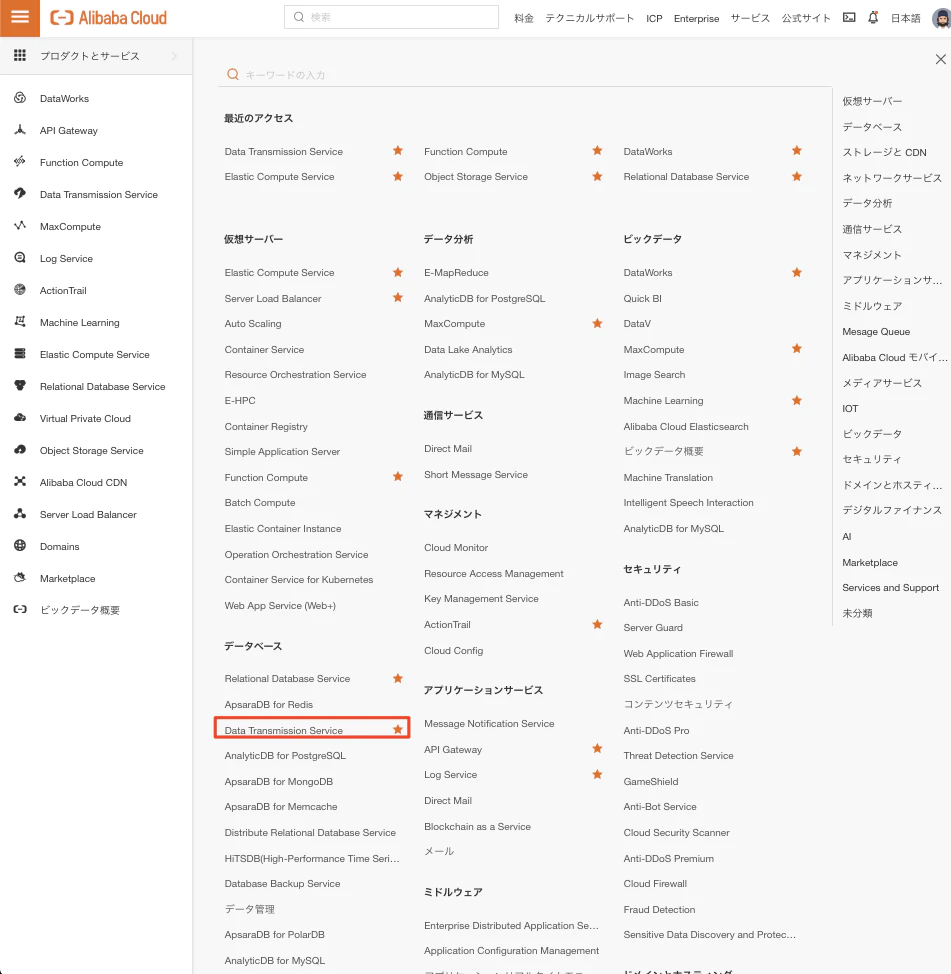Click Server Load Balancer sidebar icon
This screenshot has width=951, height=974.
click(x=20, y=513)
